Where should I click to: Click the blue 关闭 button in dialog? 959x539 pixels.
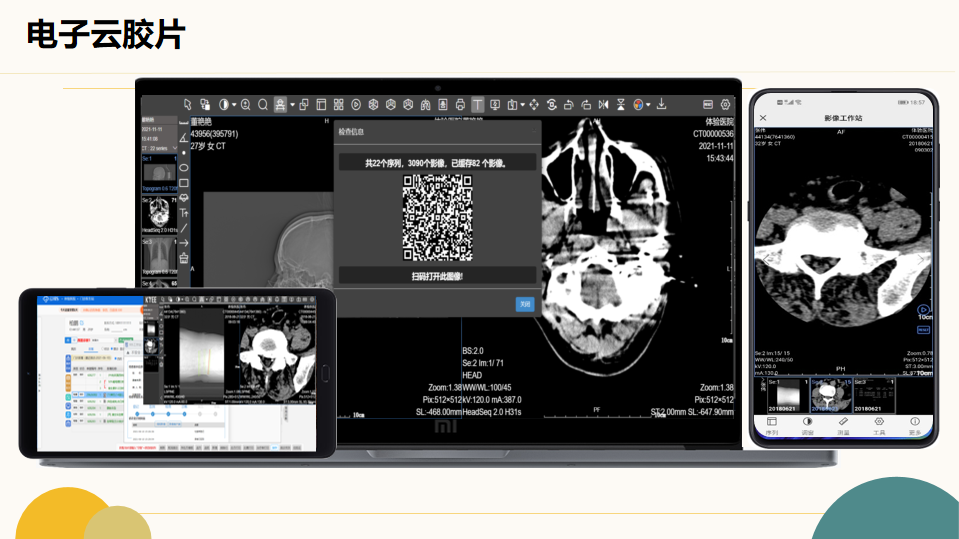[525, 304]
